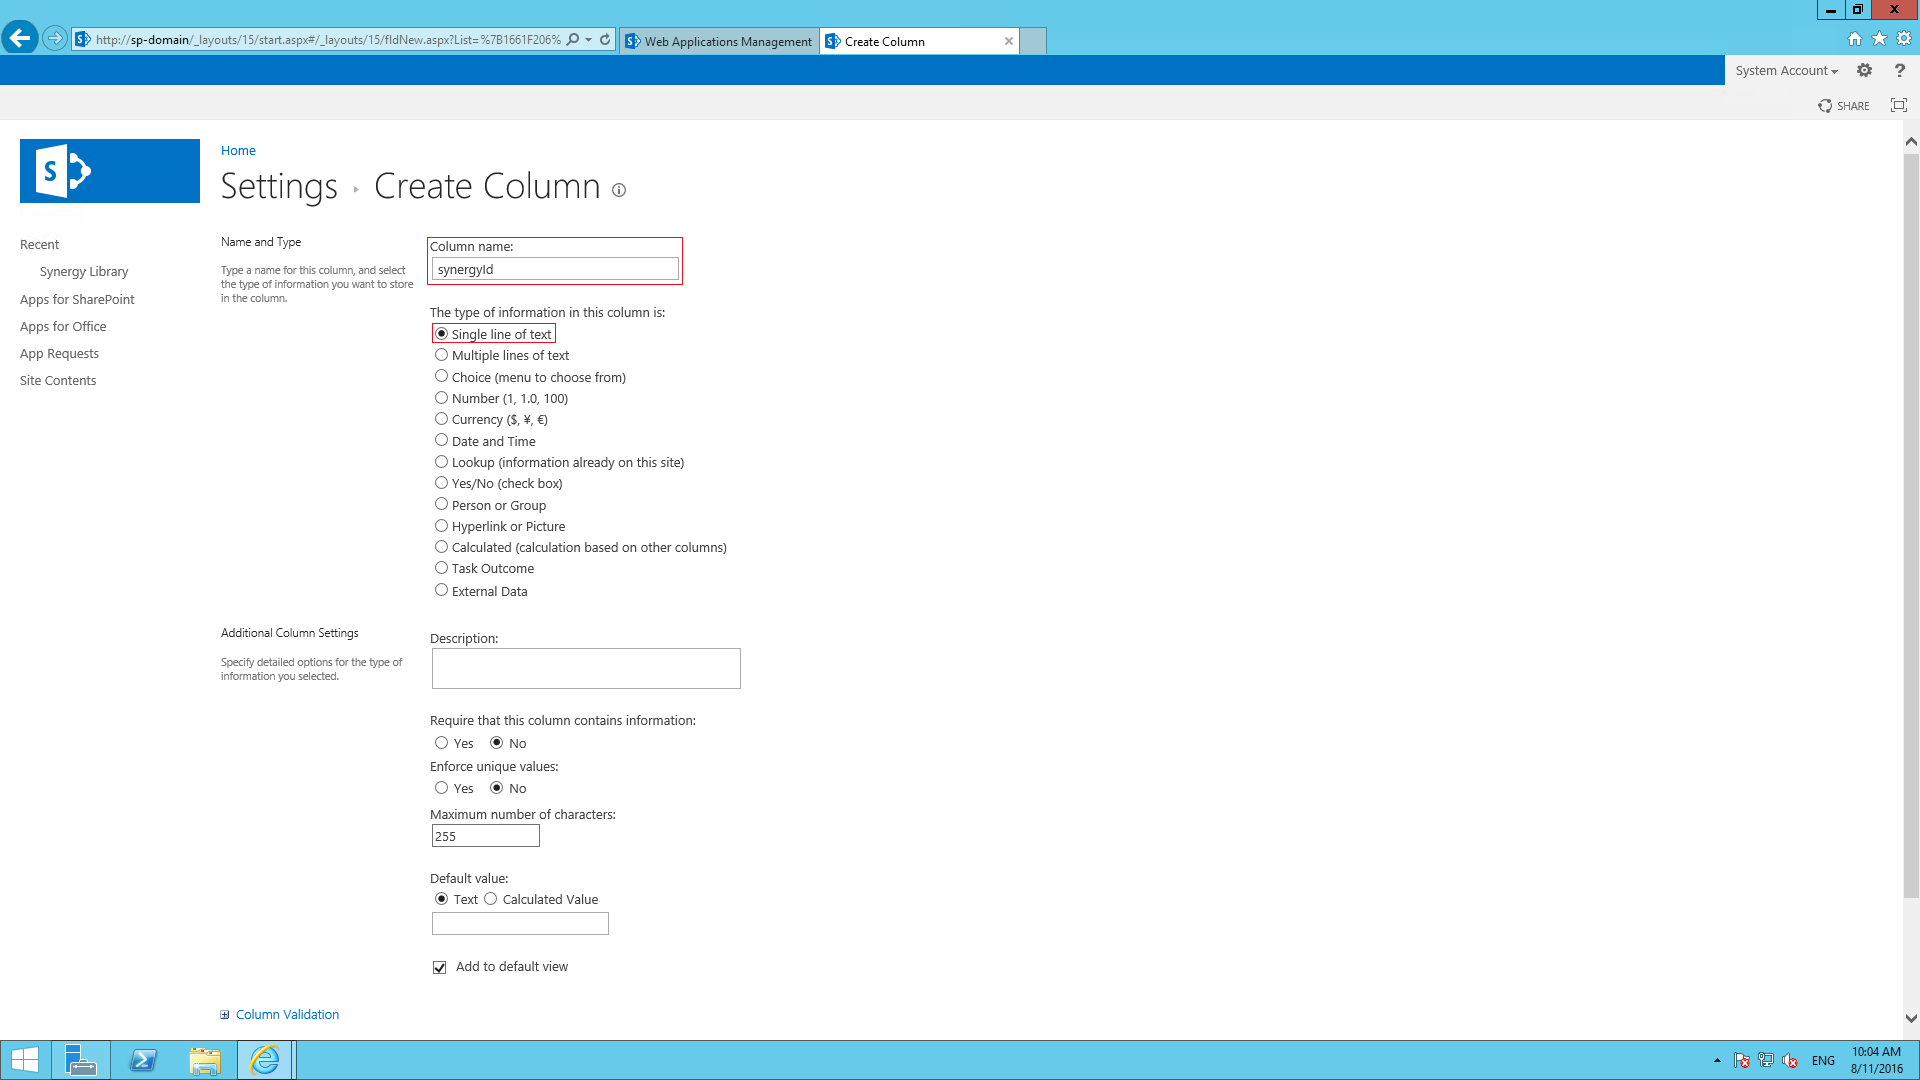1920x1080 pixels.
Task: Click the Description text area
Action: click(586, 668)
